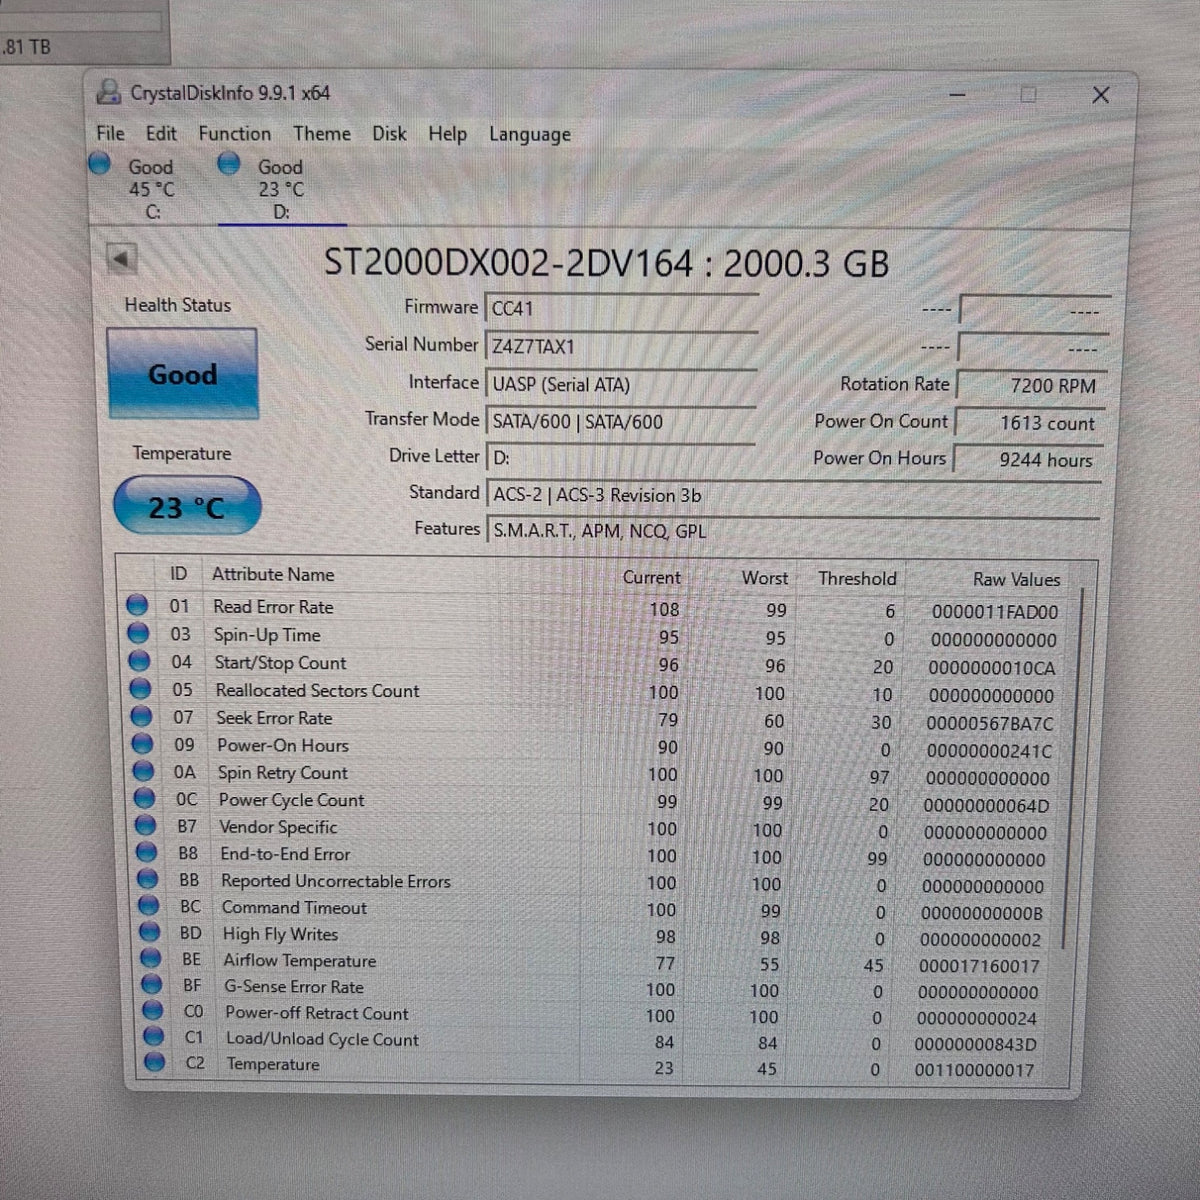Click the status orb for G-Sense Error Rate

(x=151, y=985)
